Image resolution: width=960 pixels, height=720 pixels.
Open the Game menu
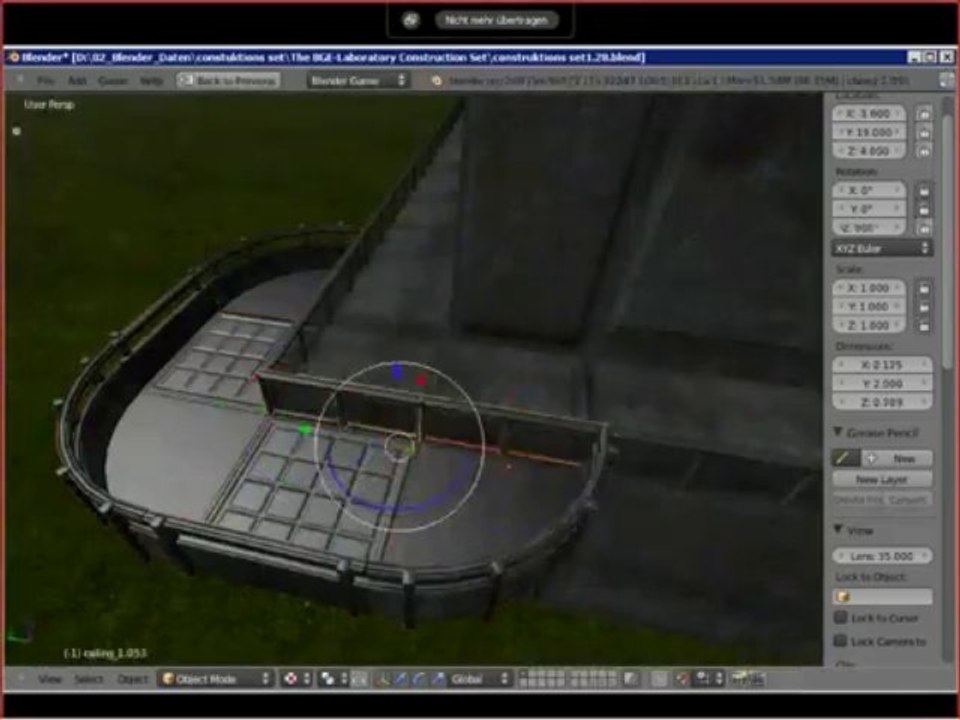coord(113,81)
